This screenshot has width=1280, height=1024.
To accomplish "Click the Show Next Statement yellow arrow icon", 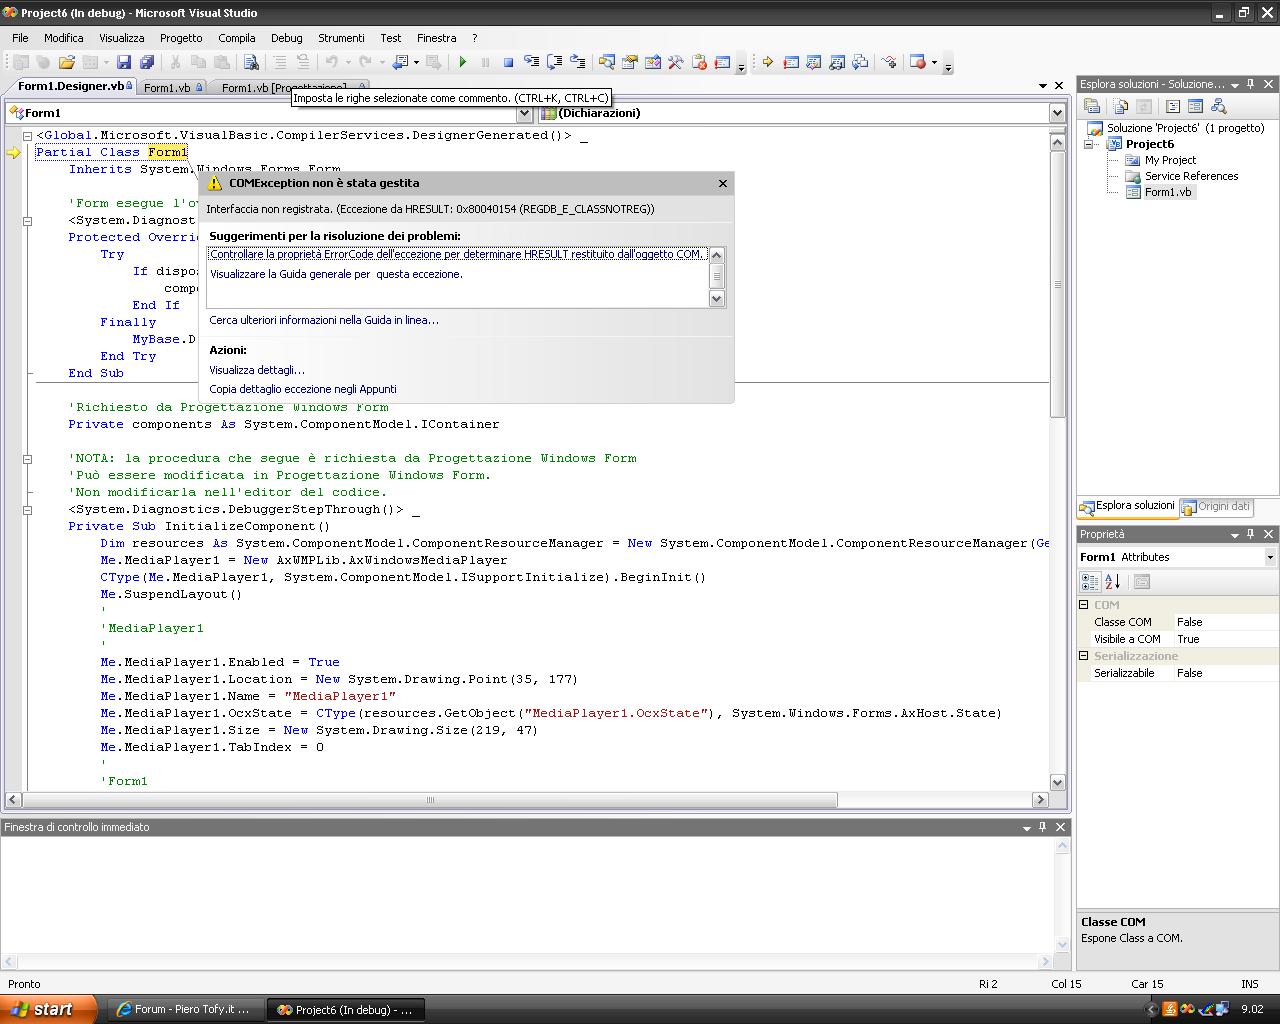I will point(767,62).
